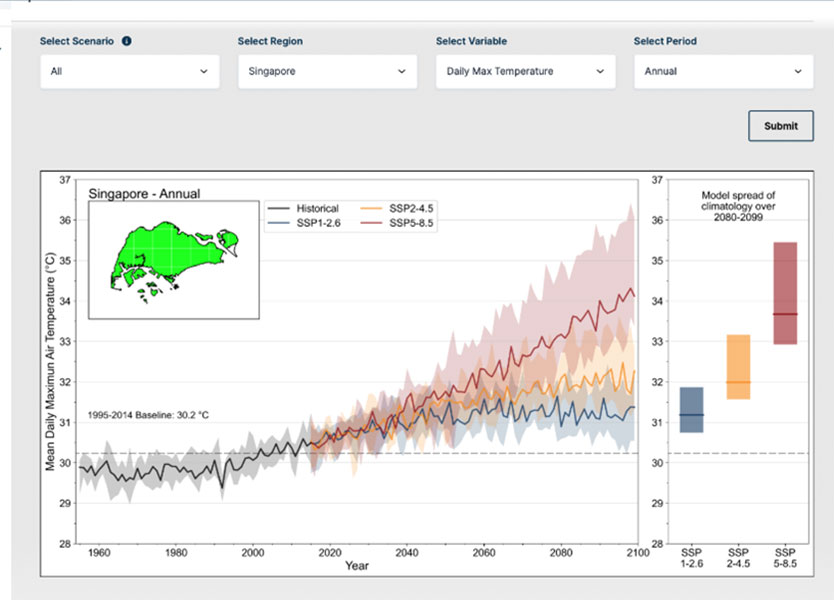Click the Model spread of climatology heading

pyautogui.click(x=738, y=204)
